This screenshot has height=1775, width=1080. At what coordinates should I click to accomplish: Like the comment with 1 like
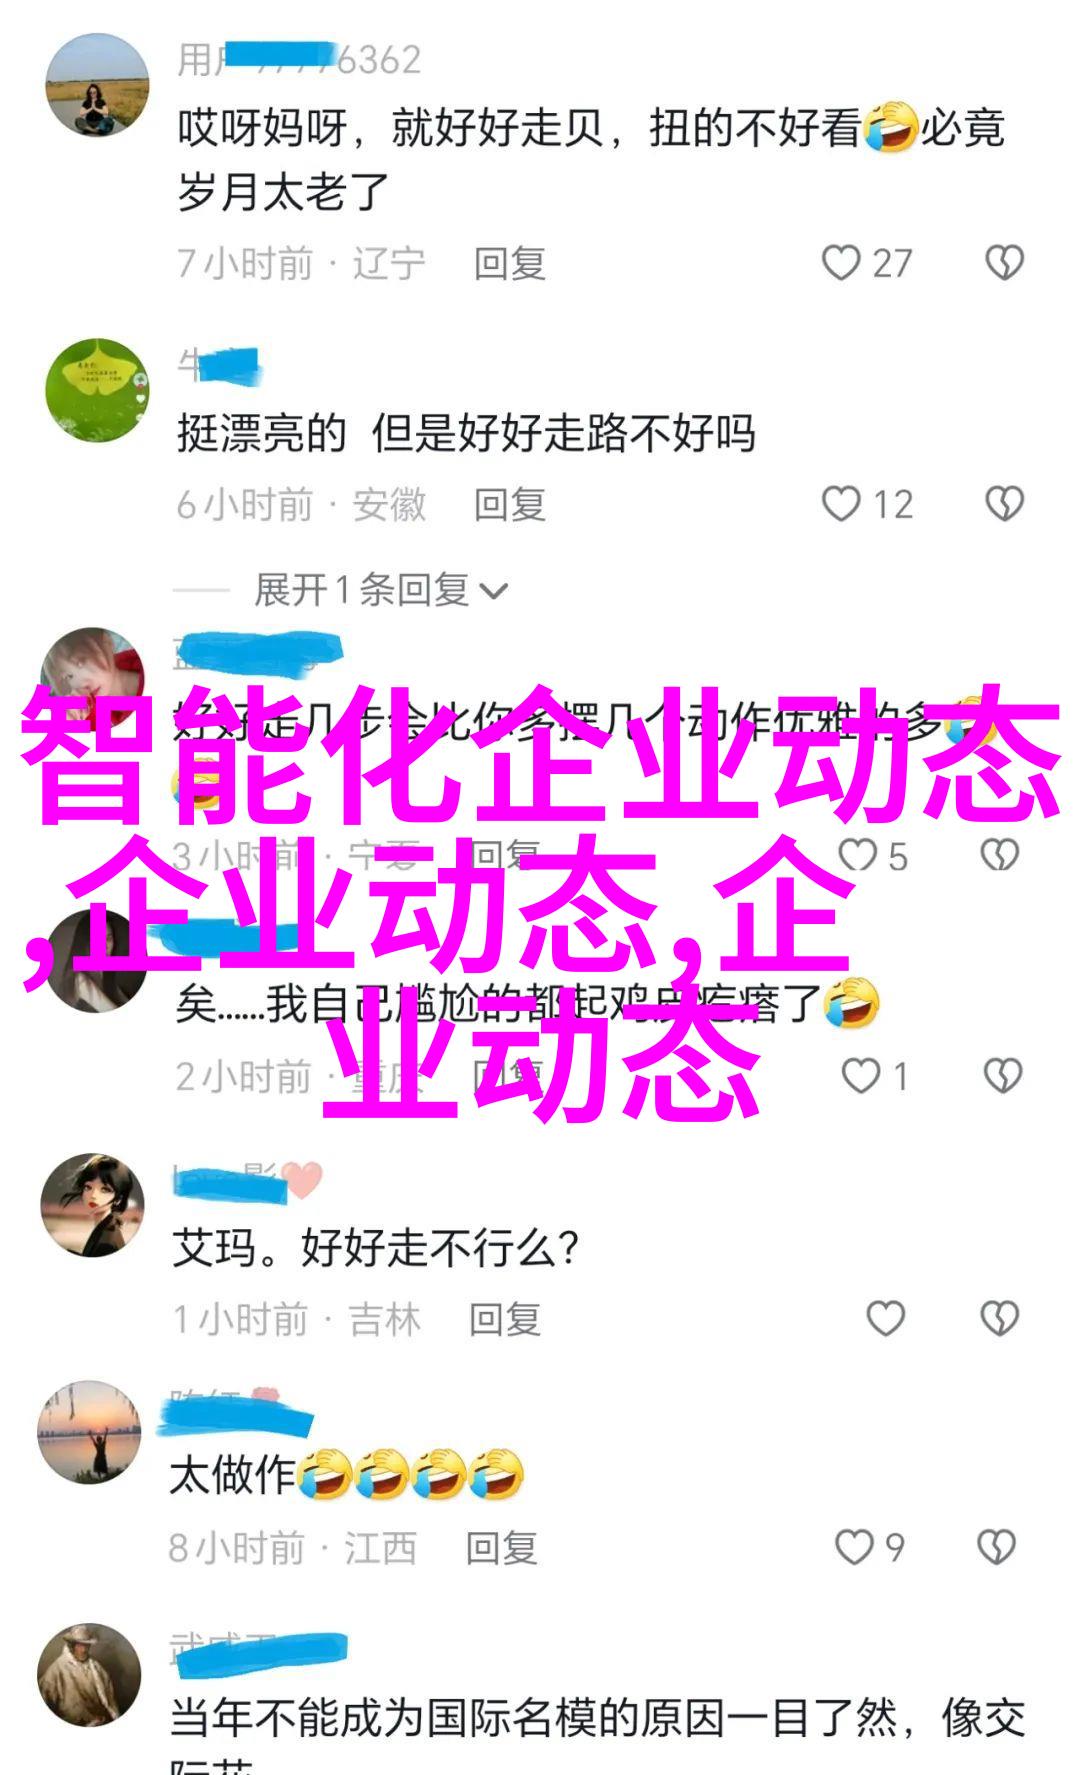(860, 1076)
